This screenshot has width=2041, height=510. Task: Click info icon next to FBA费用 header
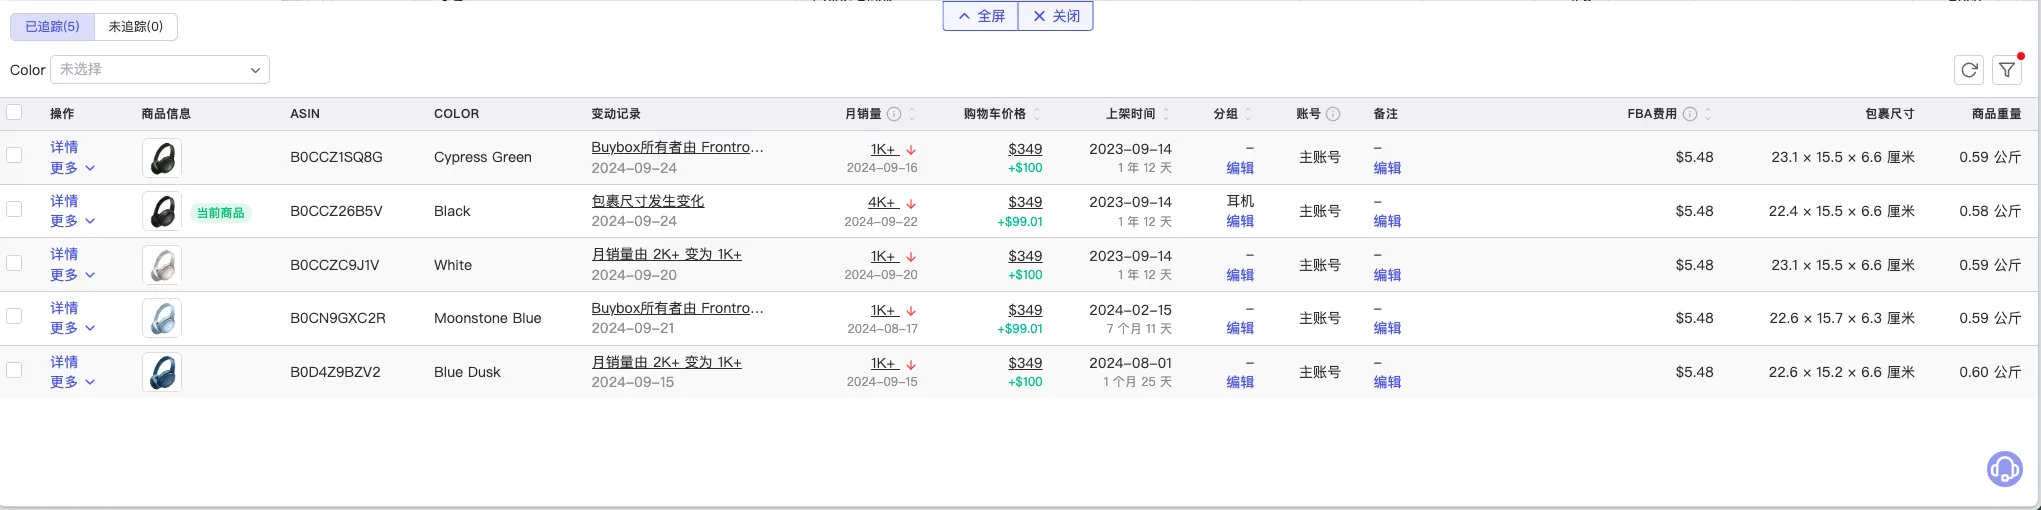pyautogui.click(x=1690, y=114)
